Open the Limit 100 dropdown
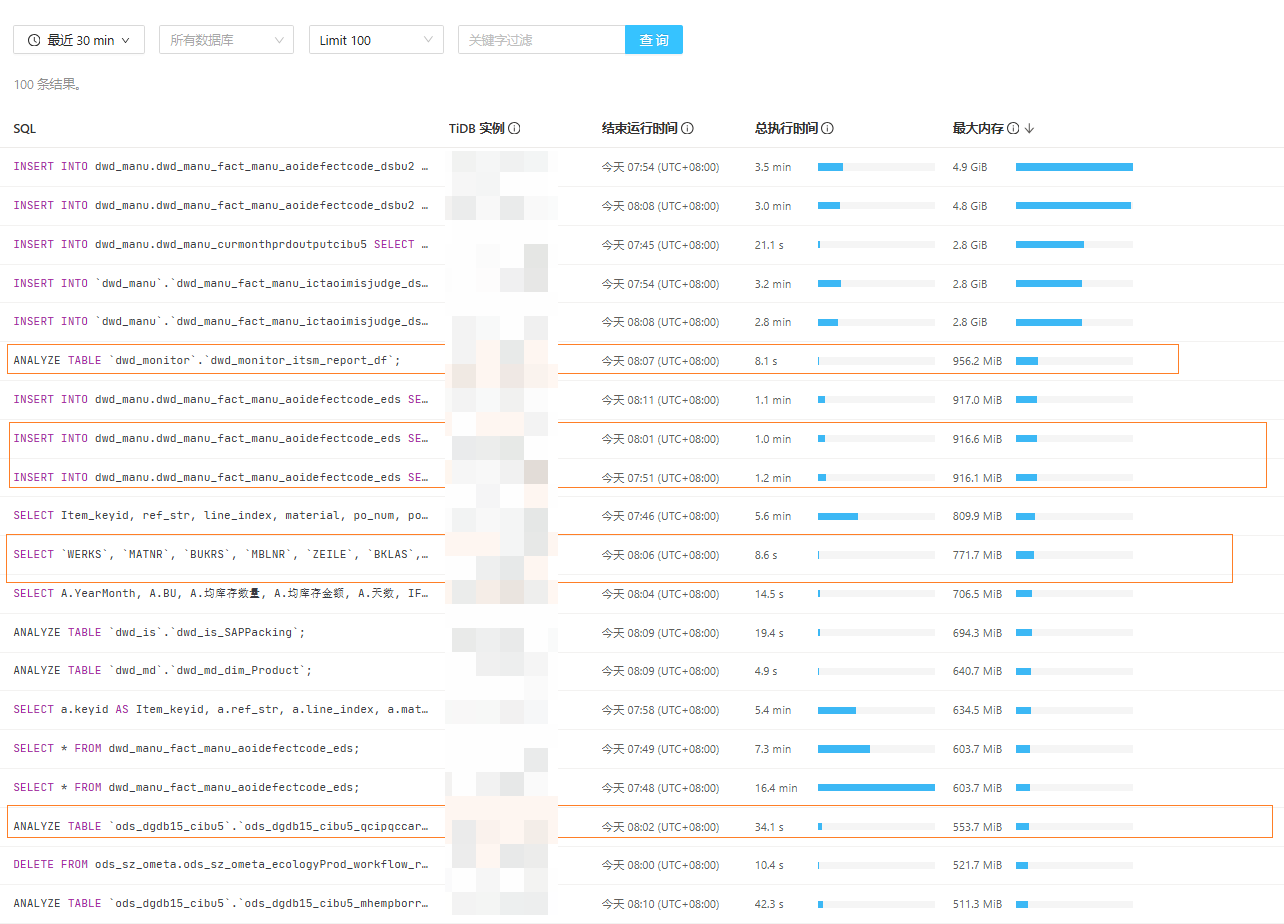This screenshot has width=1284, height=924. 376,40
